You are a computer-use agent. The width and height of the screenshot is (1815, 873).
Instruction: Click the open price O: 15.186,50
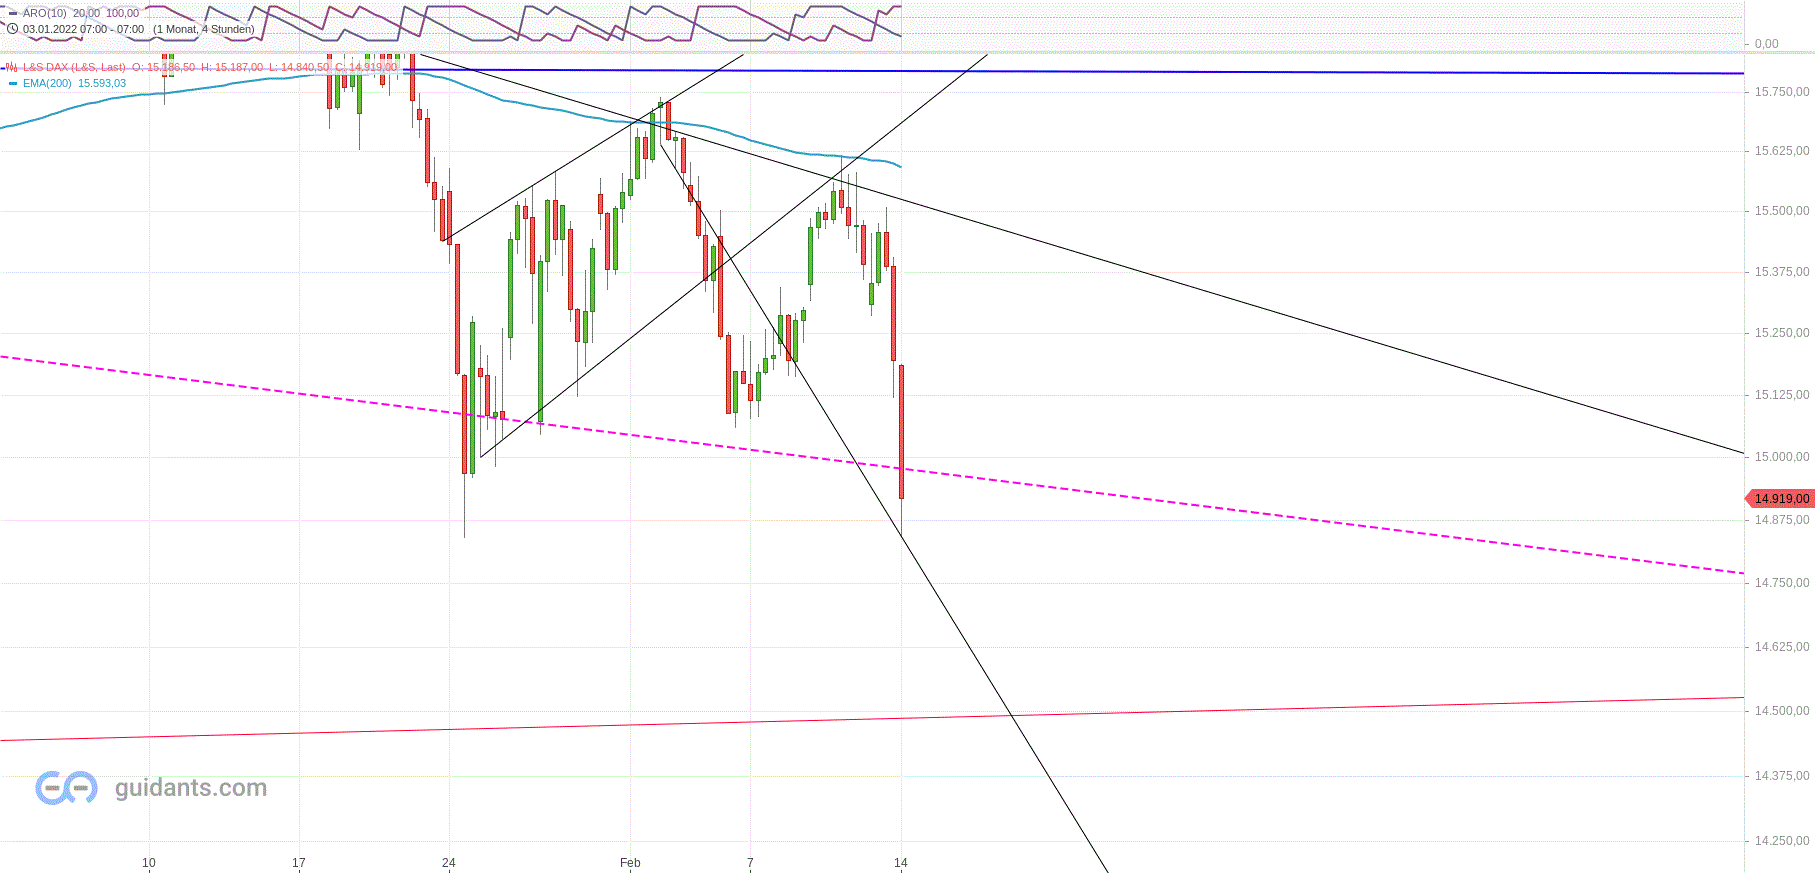[164, 67]
